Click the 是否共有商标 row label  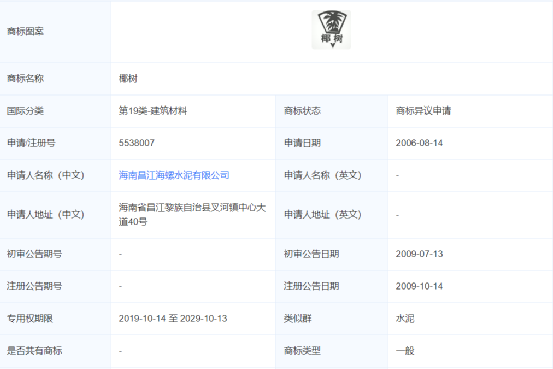35,351
